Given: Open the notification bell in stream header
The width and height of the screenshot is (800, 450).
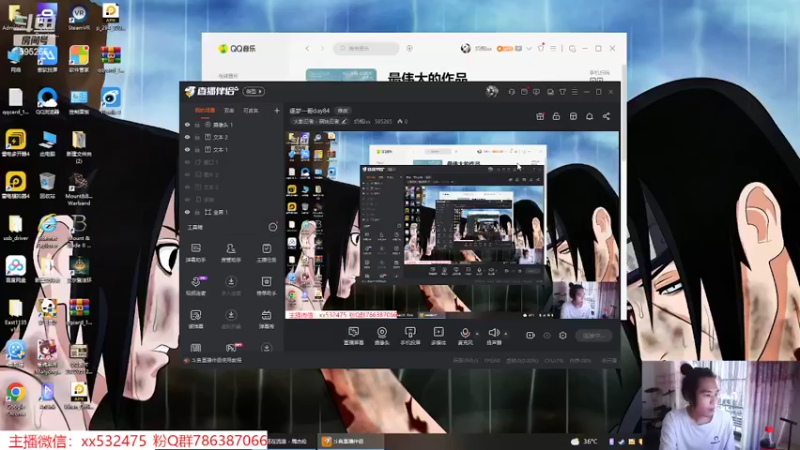Looking at the screenshot, I should coord(589,116).
